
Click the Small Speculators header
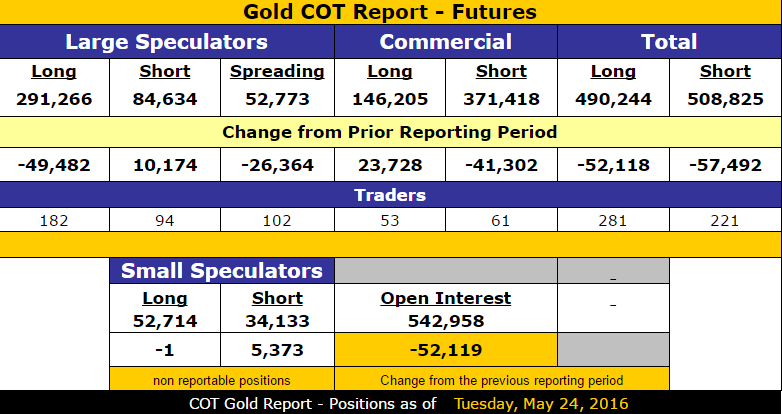[x=222, y=271]
